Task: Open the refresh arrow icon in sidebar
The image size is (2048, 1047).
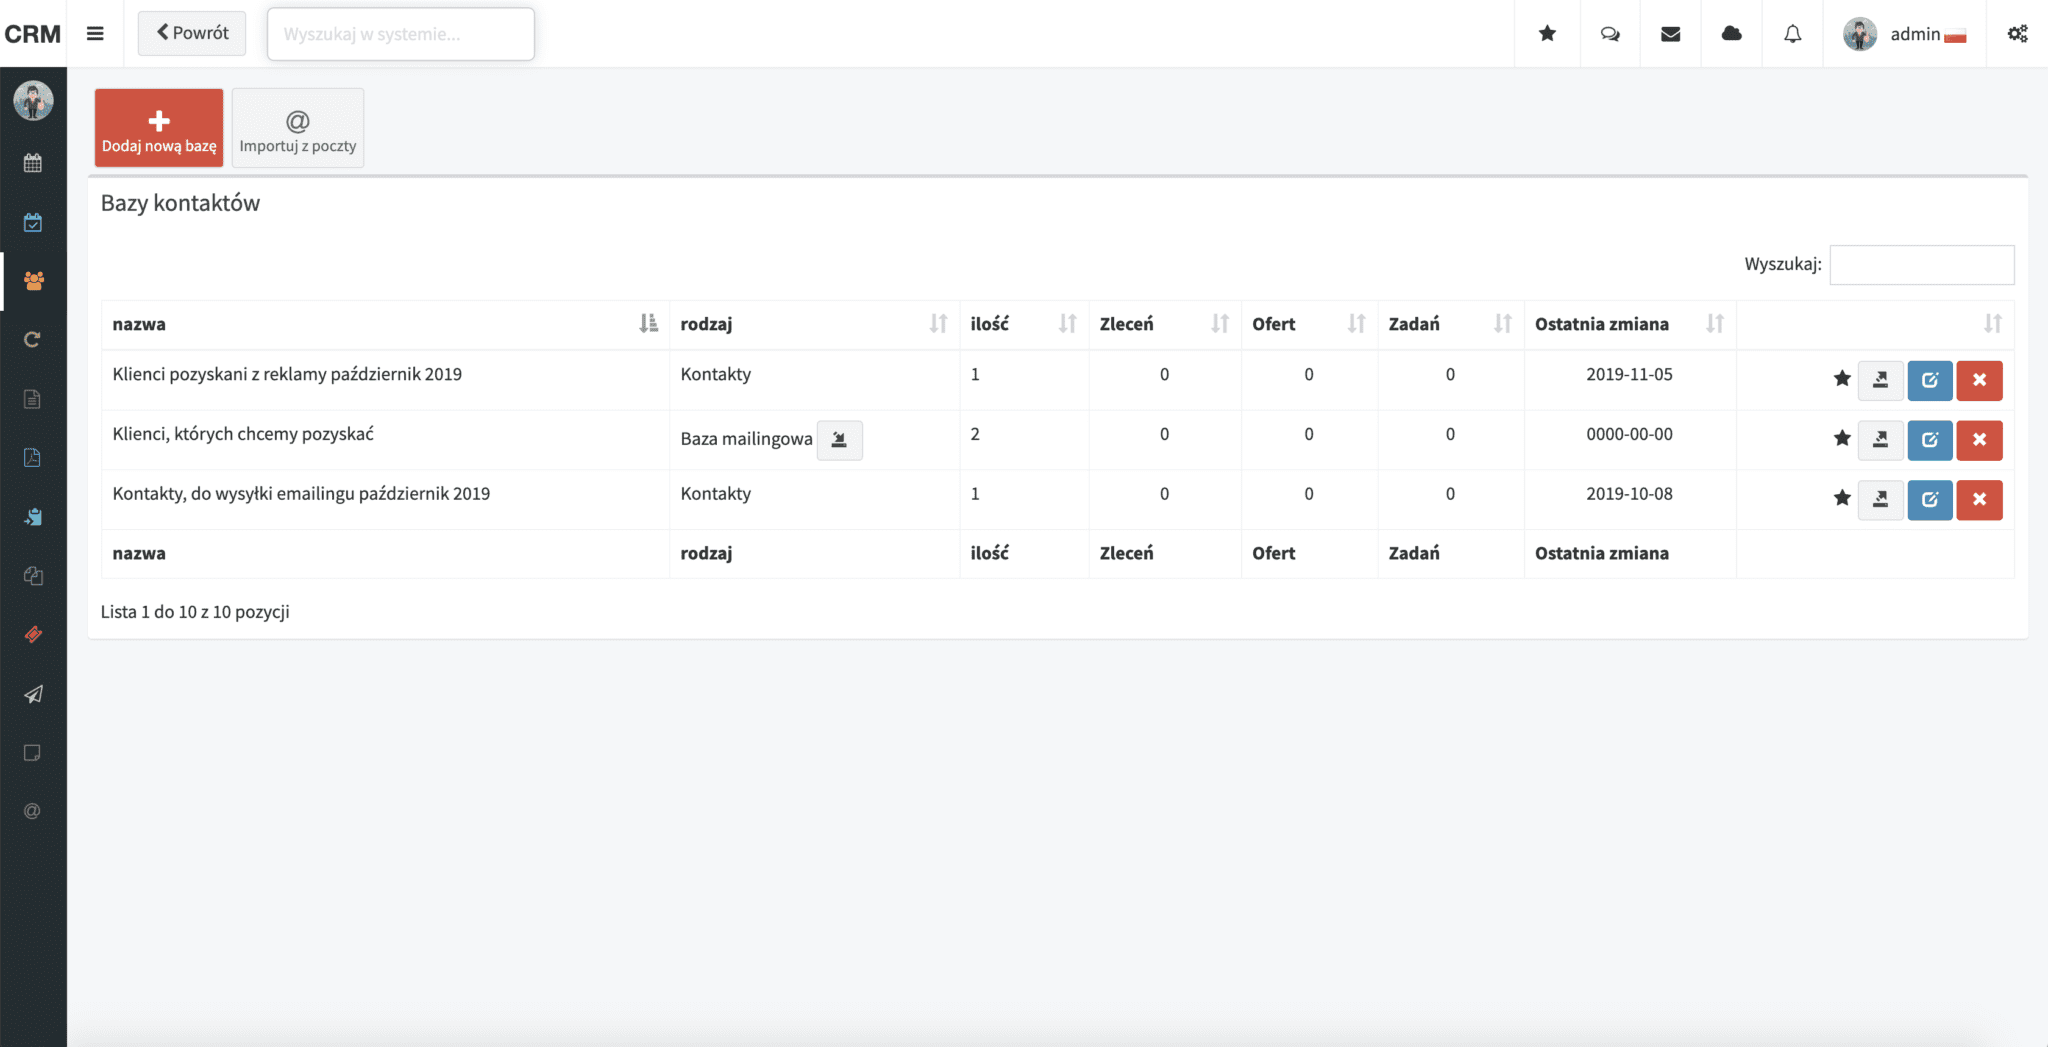Action: tap(33, 340)
